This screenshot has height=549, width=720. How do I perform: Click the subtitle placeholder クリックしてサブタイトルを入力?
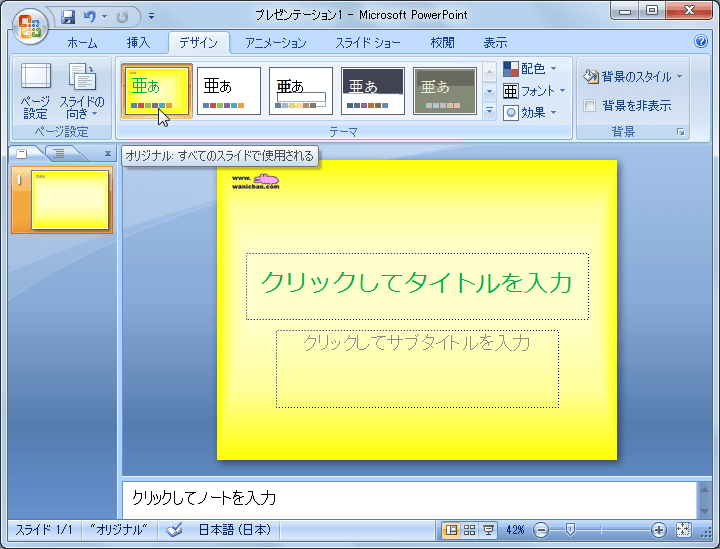point(417,369)
